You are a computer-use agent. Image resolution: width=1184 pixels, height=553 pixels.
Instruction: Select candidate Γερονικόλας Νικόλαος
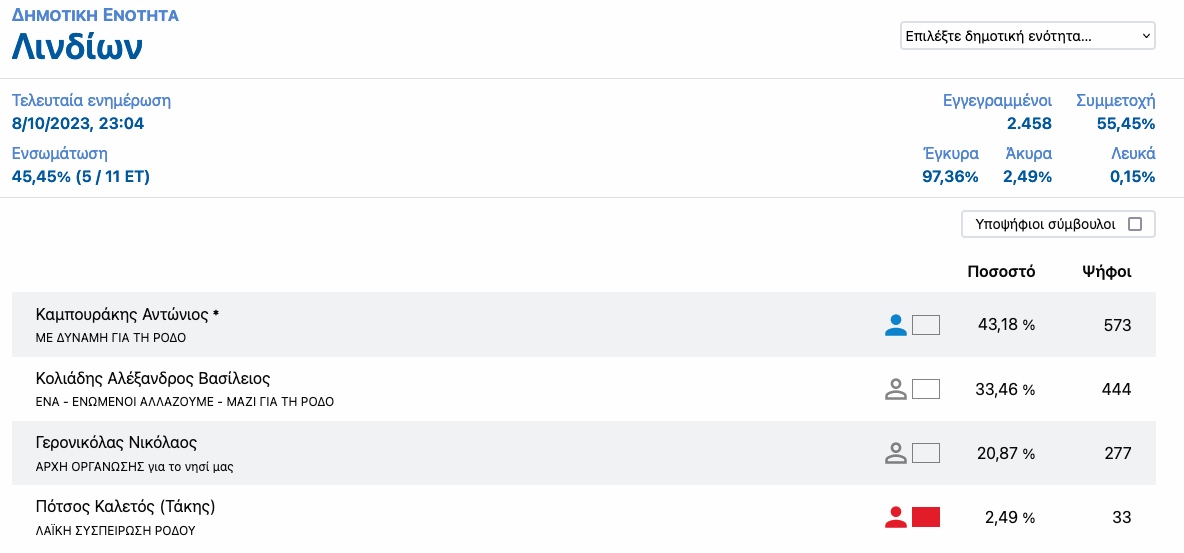[x=116, y=443]
